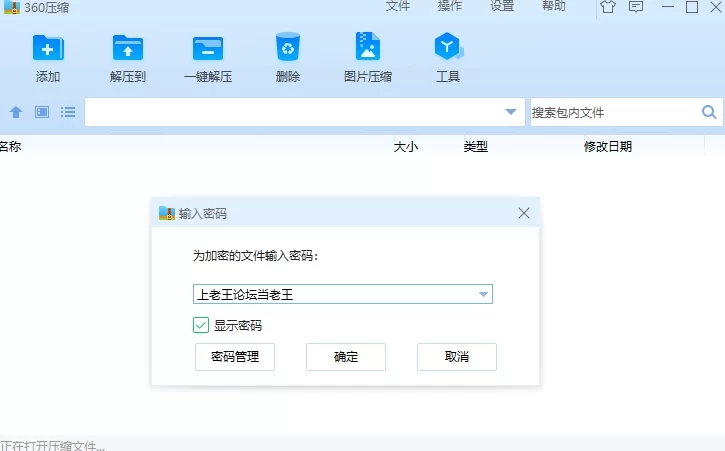
Task: Select the 一键解压 one-click extract icon
Action: (208, 48)
